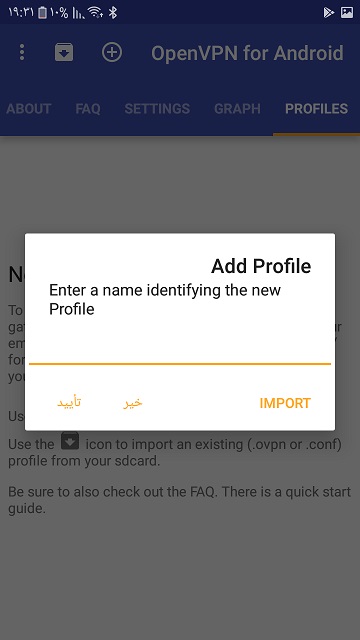The image size is (360, 640).
Task: Tap the Play Store notification icon
Action: (x=329, y=13)
